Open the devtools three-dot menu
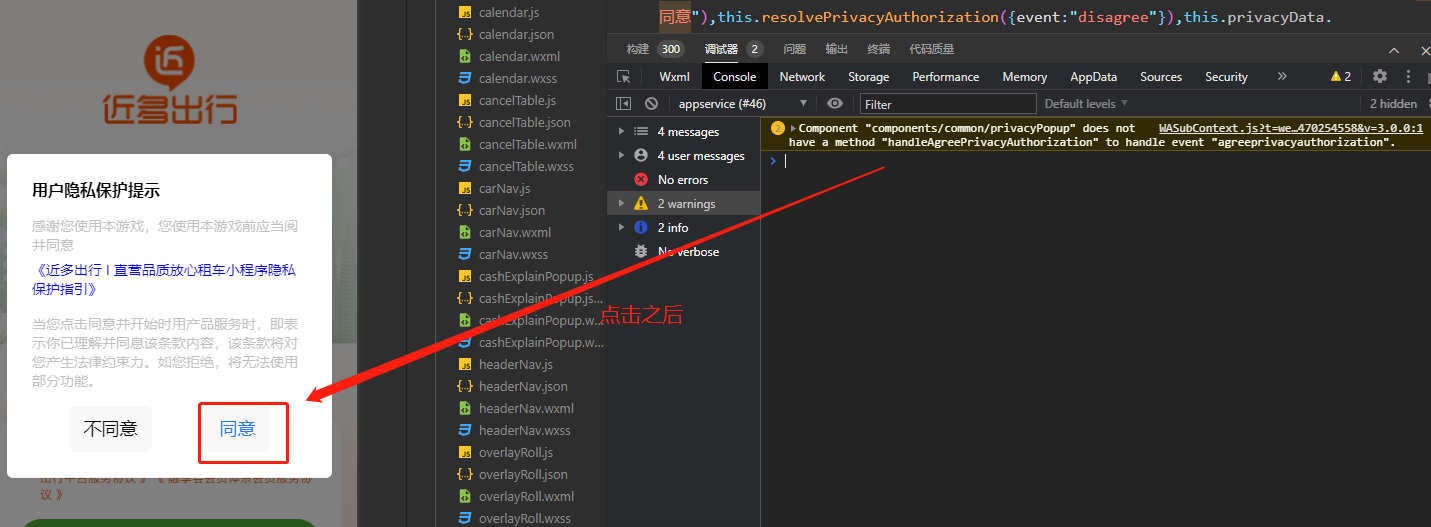 point(1409,76)
